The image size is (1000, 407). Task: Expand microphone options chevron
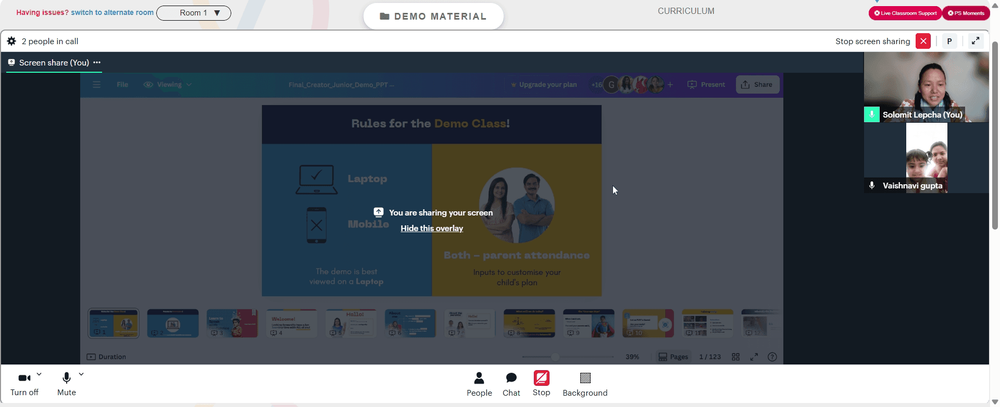81,374
